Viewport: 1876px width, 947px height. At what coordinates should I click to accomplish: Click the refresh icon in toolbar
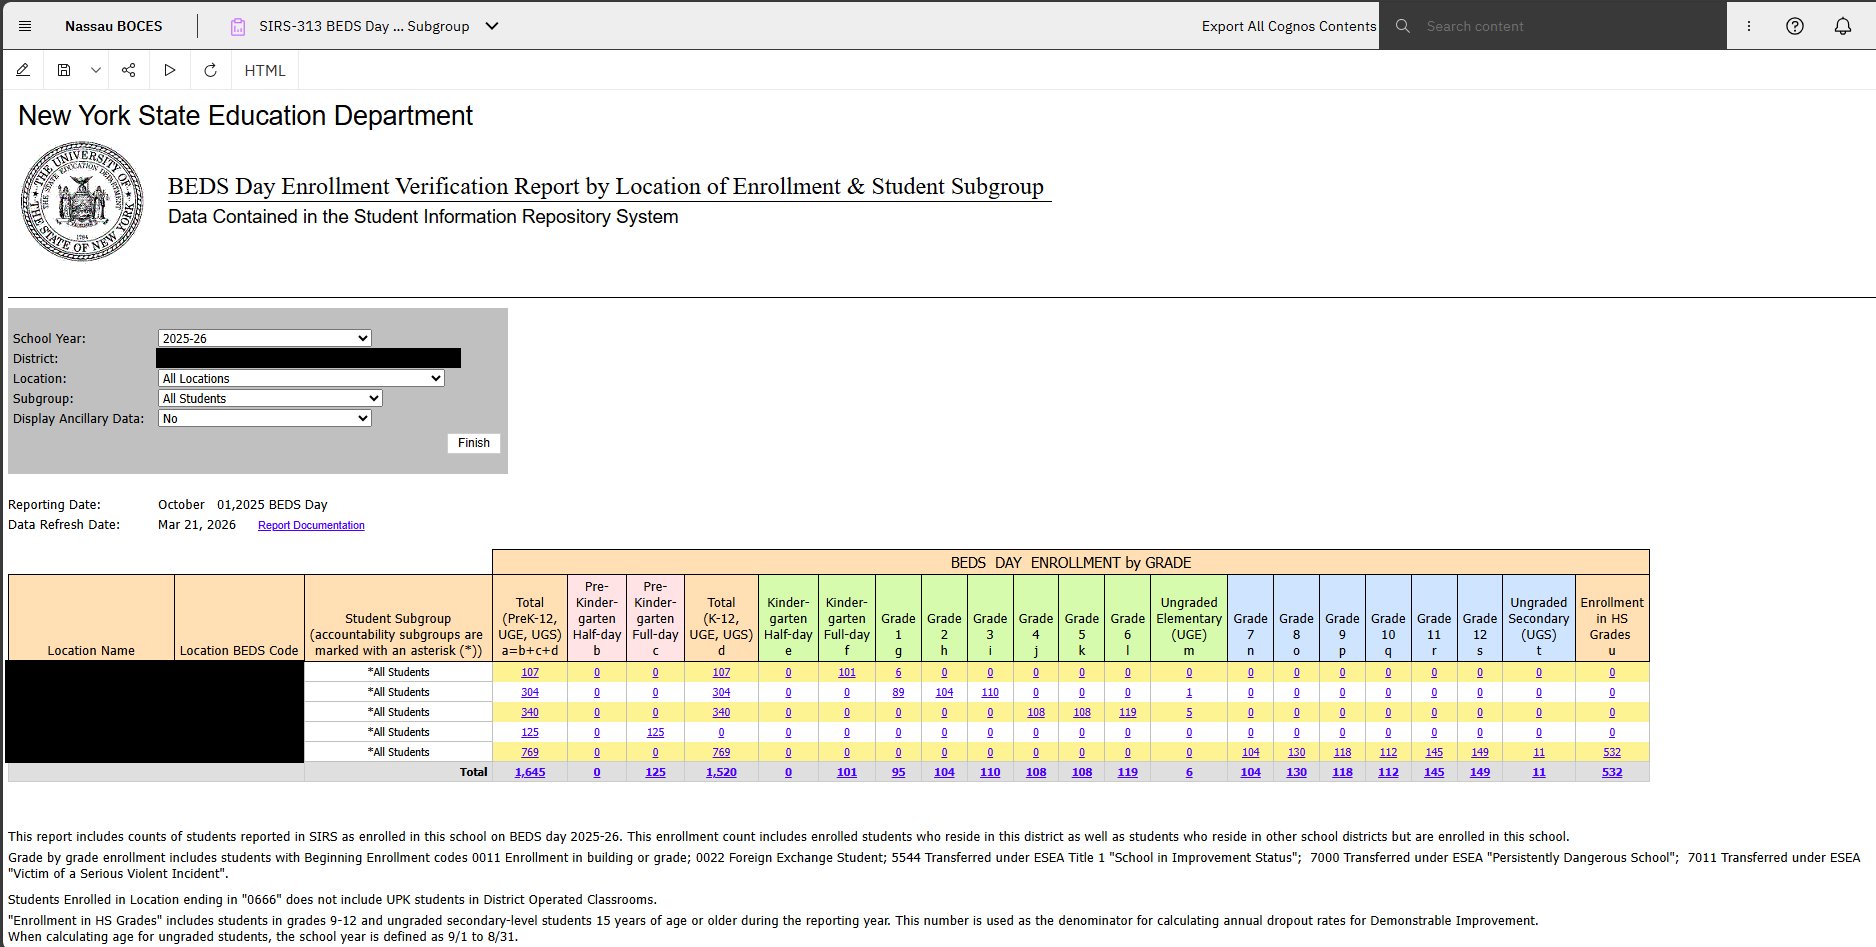tap(210, 70)
